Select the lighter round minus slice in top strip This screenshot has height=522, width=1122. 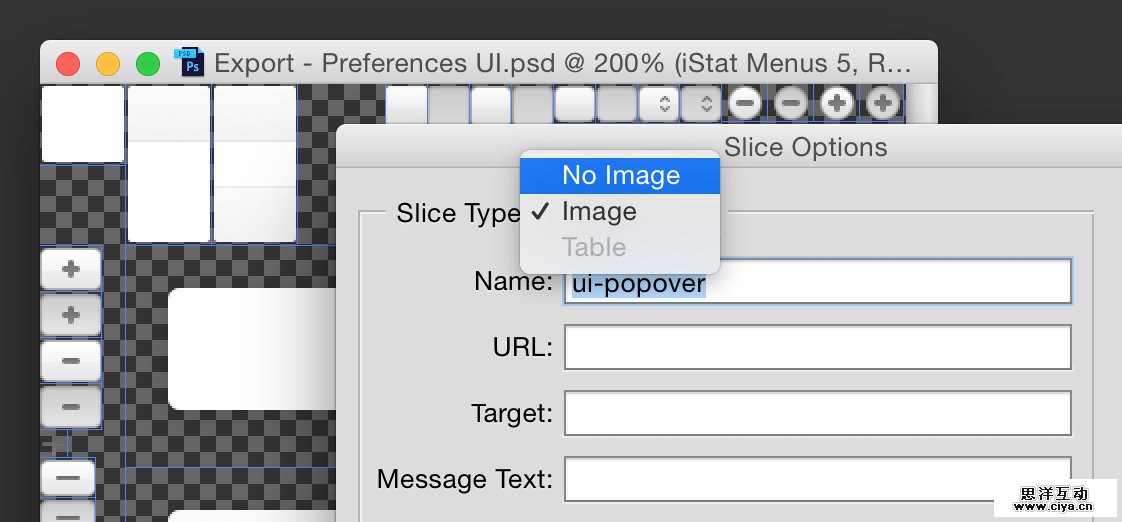[x=744, y=102]
